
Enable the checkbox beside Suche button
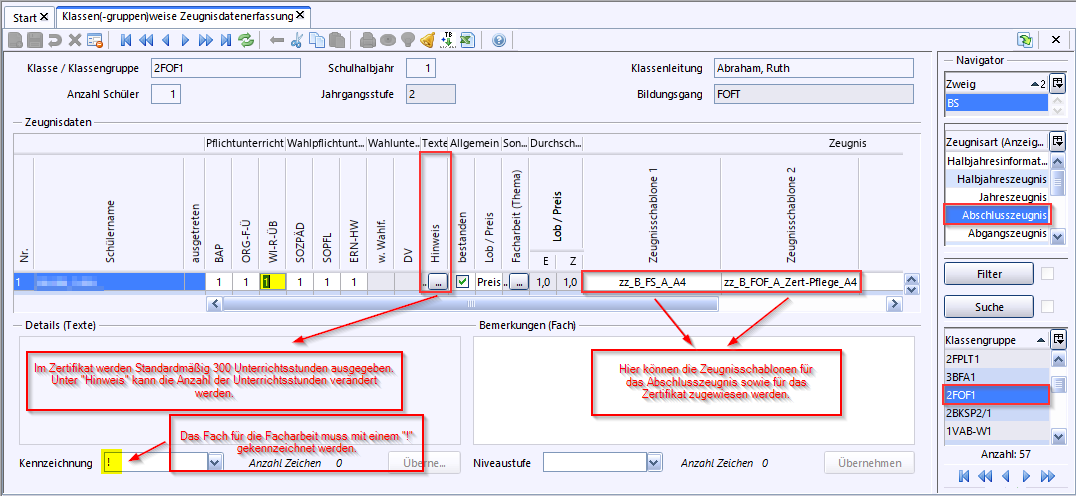coord(1047,306)
